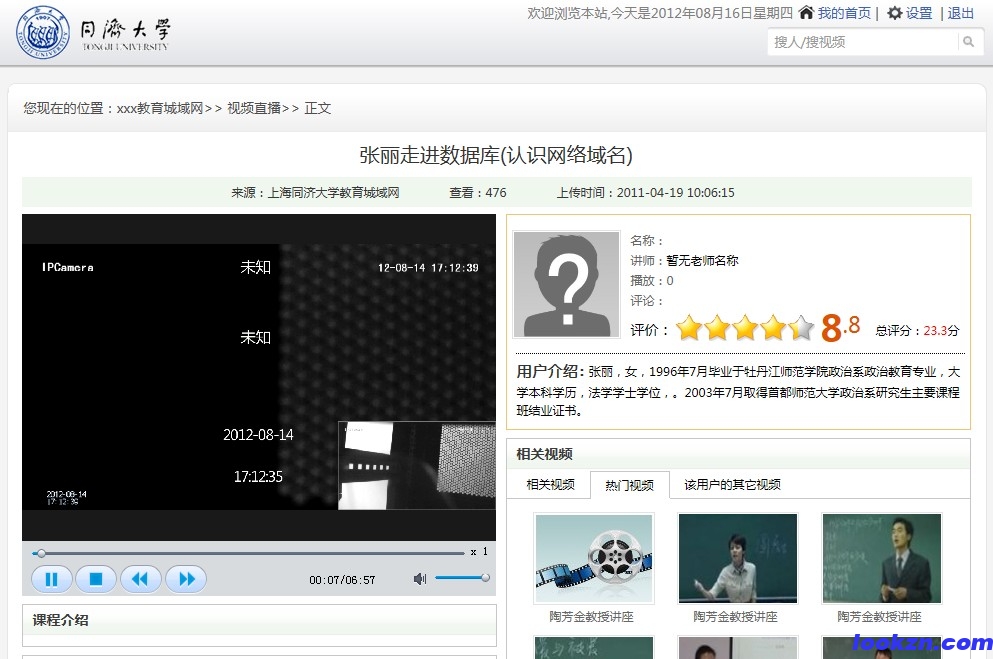Open the film reel video thumbnail
The width and height of the screenshot is (993, 659).
pos(594,558)
